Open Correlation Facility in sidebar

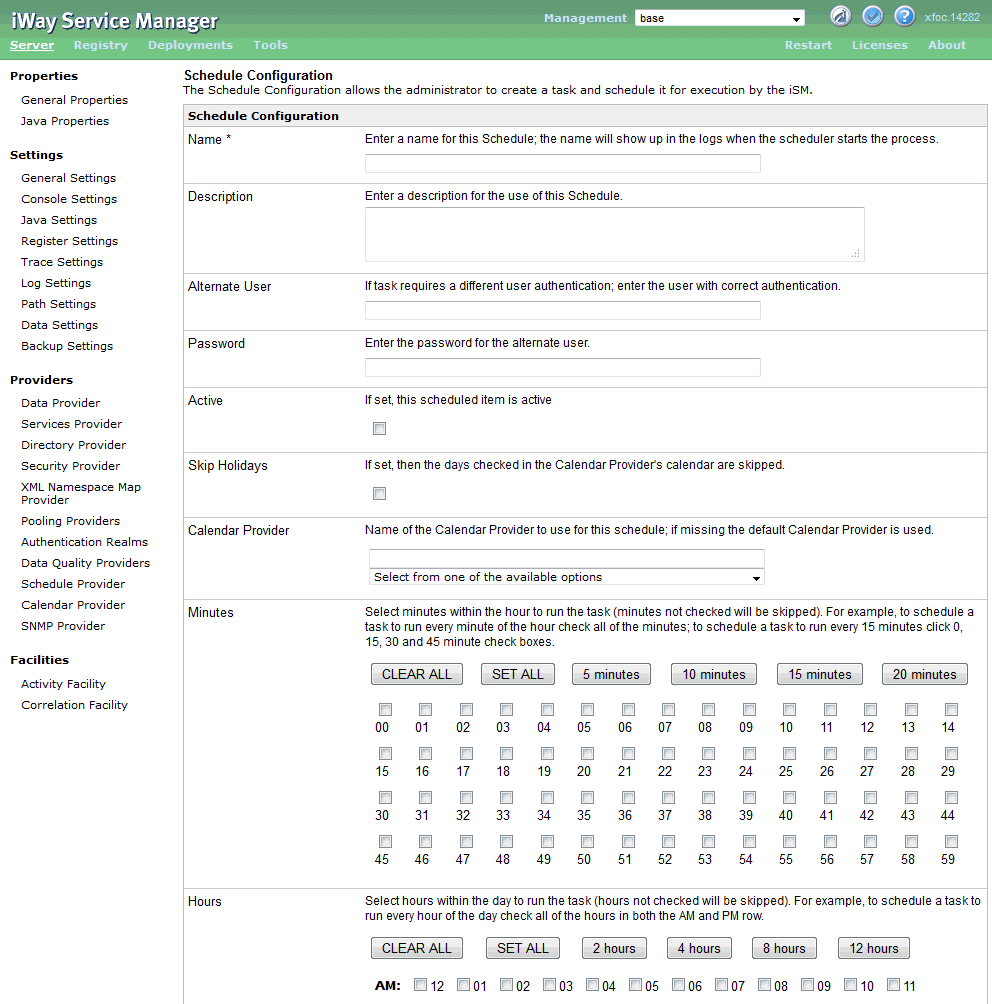click(74, 705)
